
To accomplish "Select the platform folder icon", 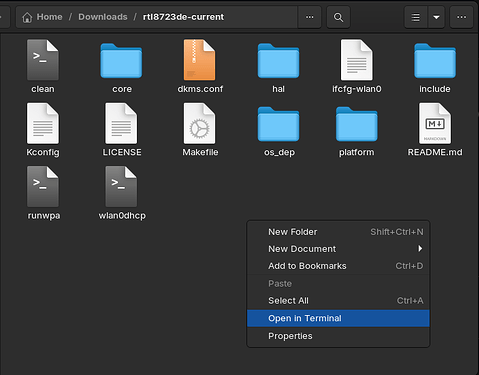I will 357,124.
